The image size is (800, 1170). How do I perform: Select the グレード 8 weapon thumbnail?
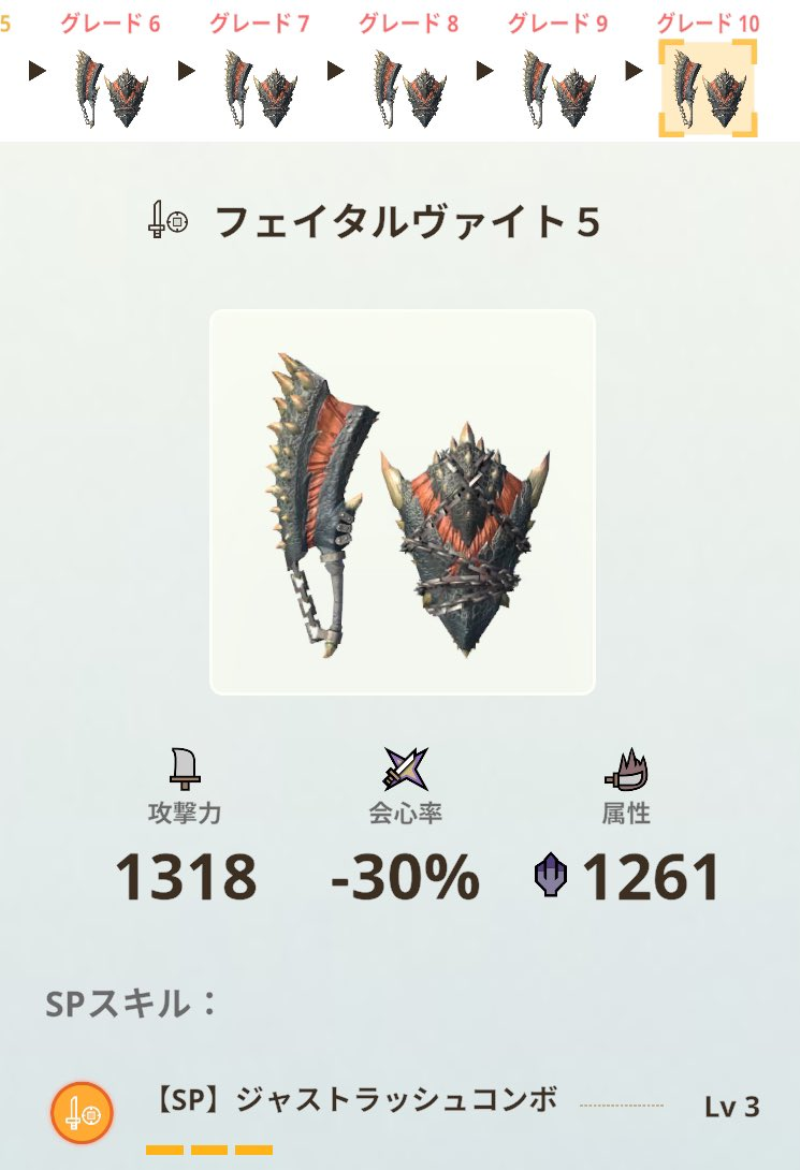pos(410,89)
